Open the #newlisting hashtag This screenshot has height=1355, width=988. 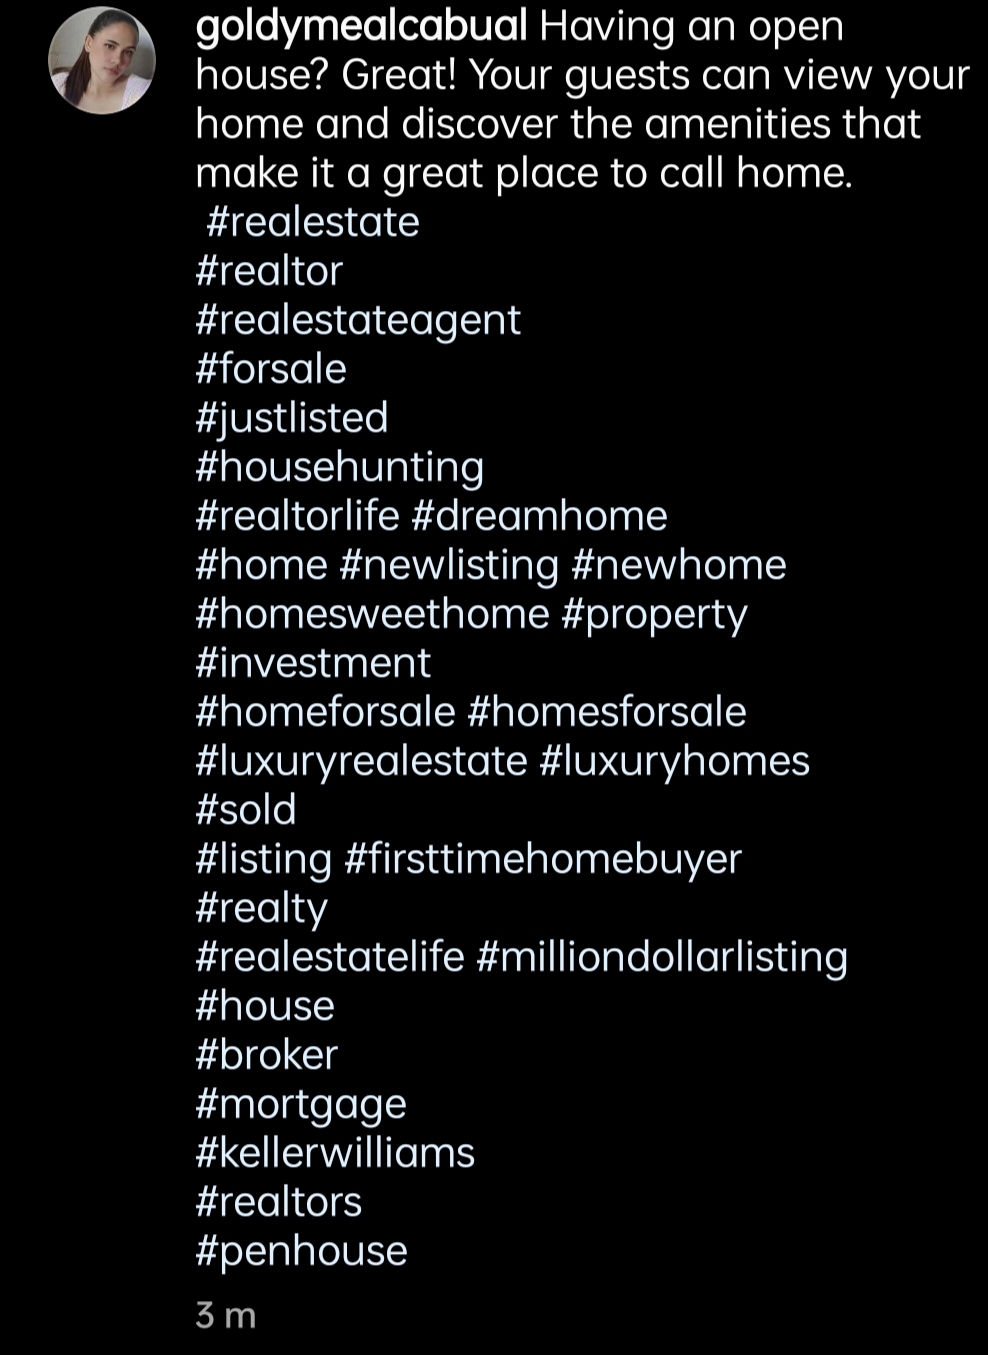(449, 565)
